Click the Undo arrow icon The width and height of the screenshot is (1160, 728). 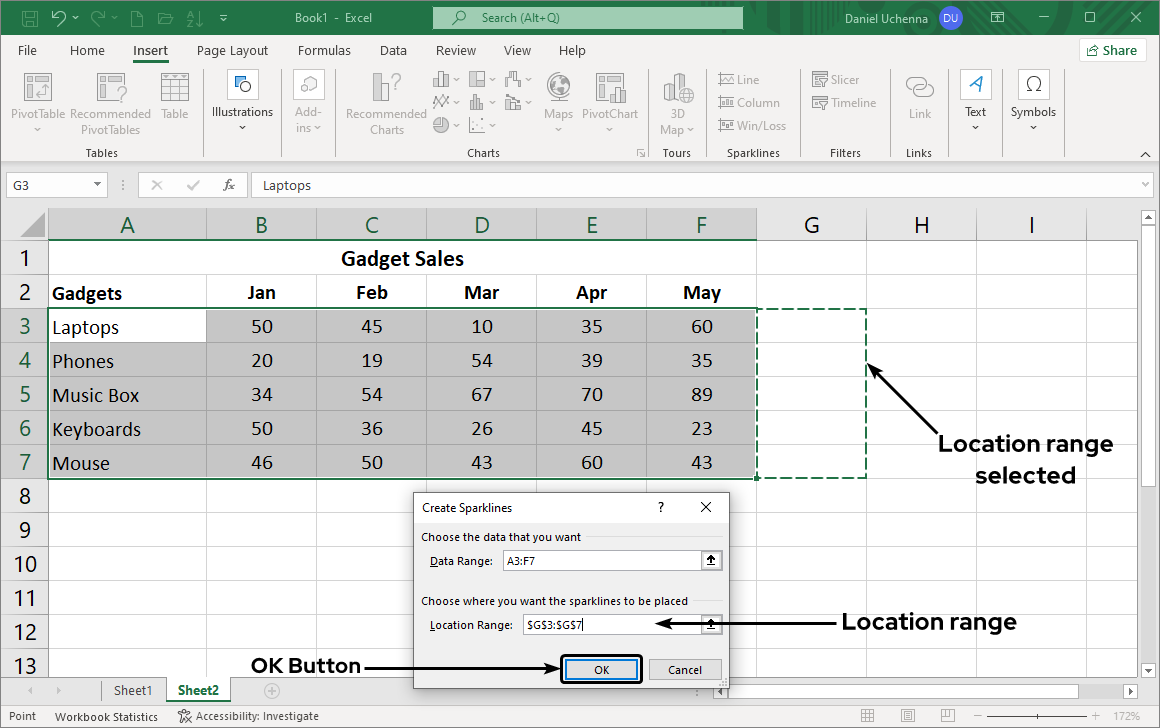[x=59, y=18]
